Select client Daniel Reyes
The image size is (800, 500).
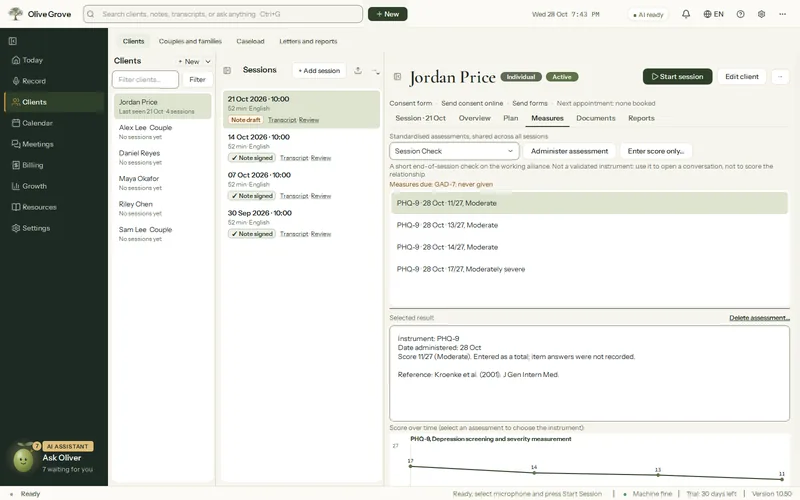[x=162, y=157]
